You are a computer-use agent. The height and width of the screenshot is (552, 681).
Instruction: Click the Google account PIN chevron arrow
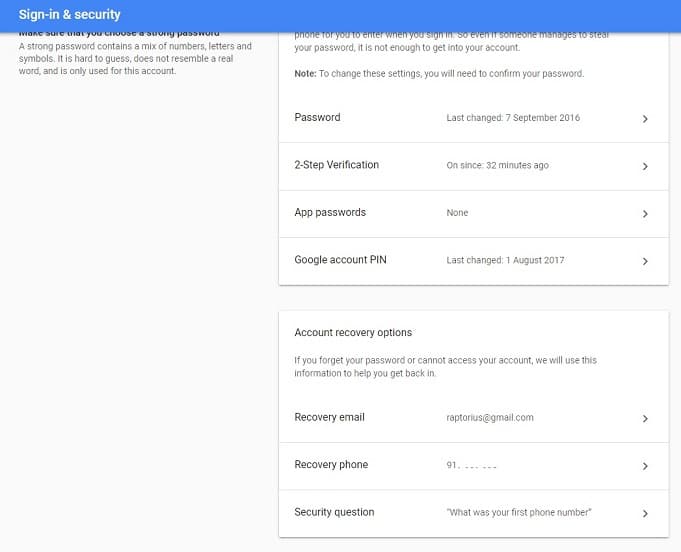coord(645,261)
